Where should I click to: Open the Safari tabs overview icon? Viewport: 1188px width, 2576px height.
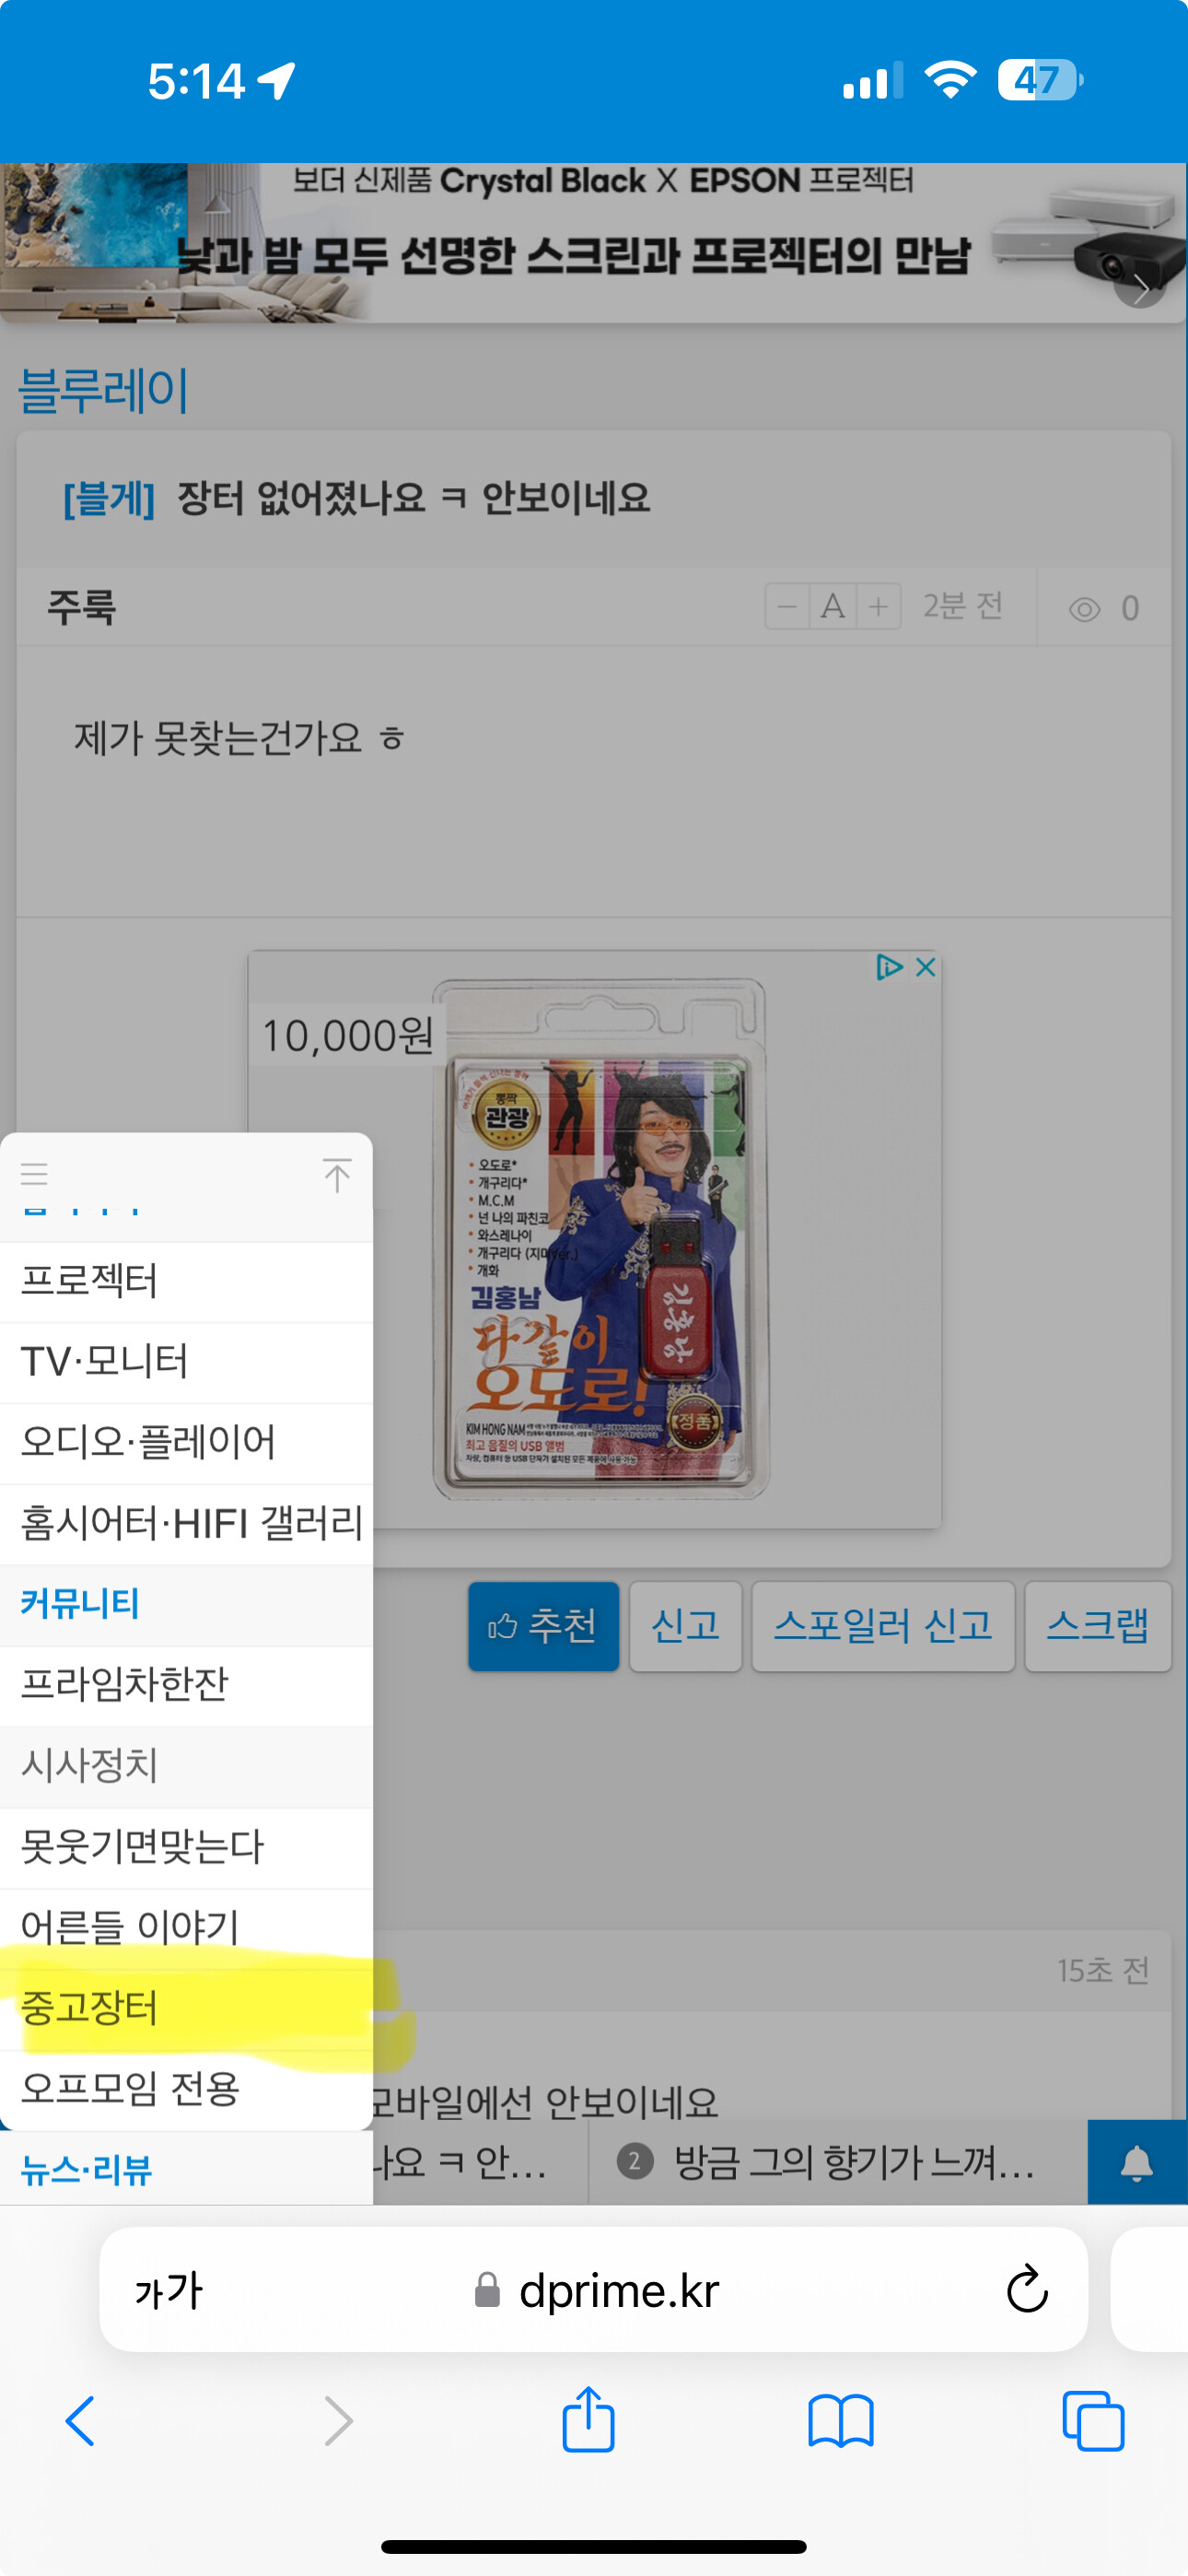pyautogui.click(x=1093, y=2422)
